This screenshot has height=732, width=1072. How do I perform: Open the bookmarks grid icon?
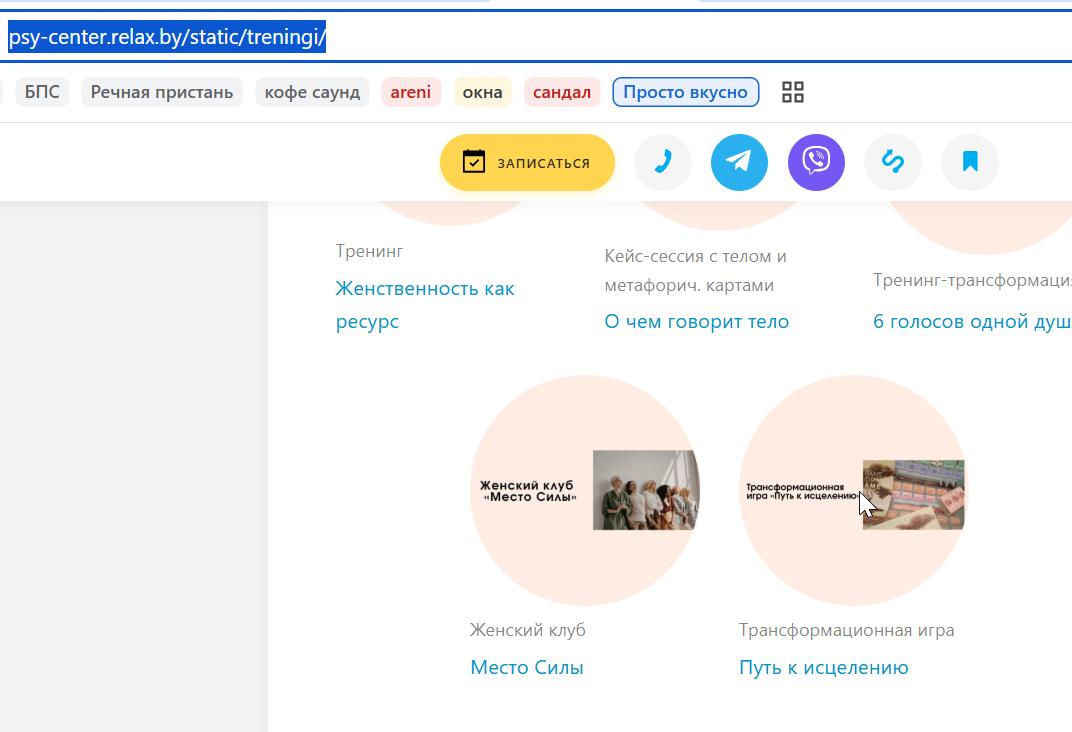pyautogui.click(x=792, y=92)
